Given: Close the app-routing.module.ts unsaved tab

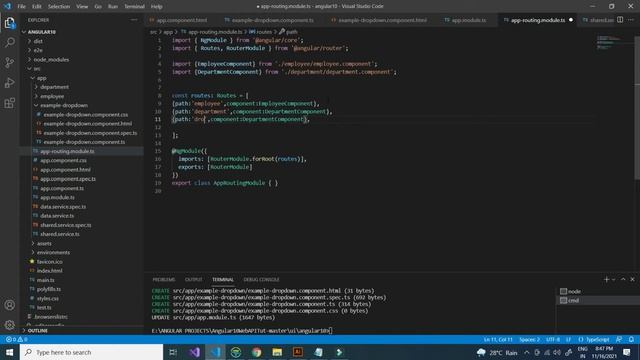Looking at the screenshot, I should [571, 20].
